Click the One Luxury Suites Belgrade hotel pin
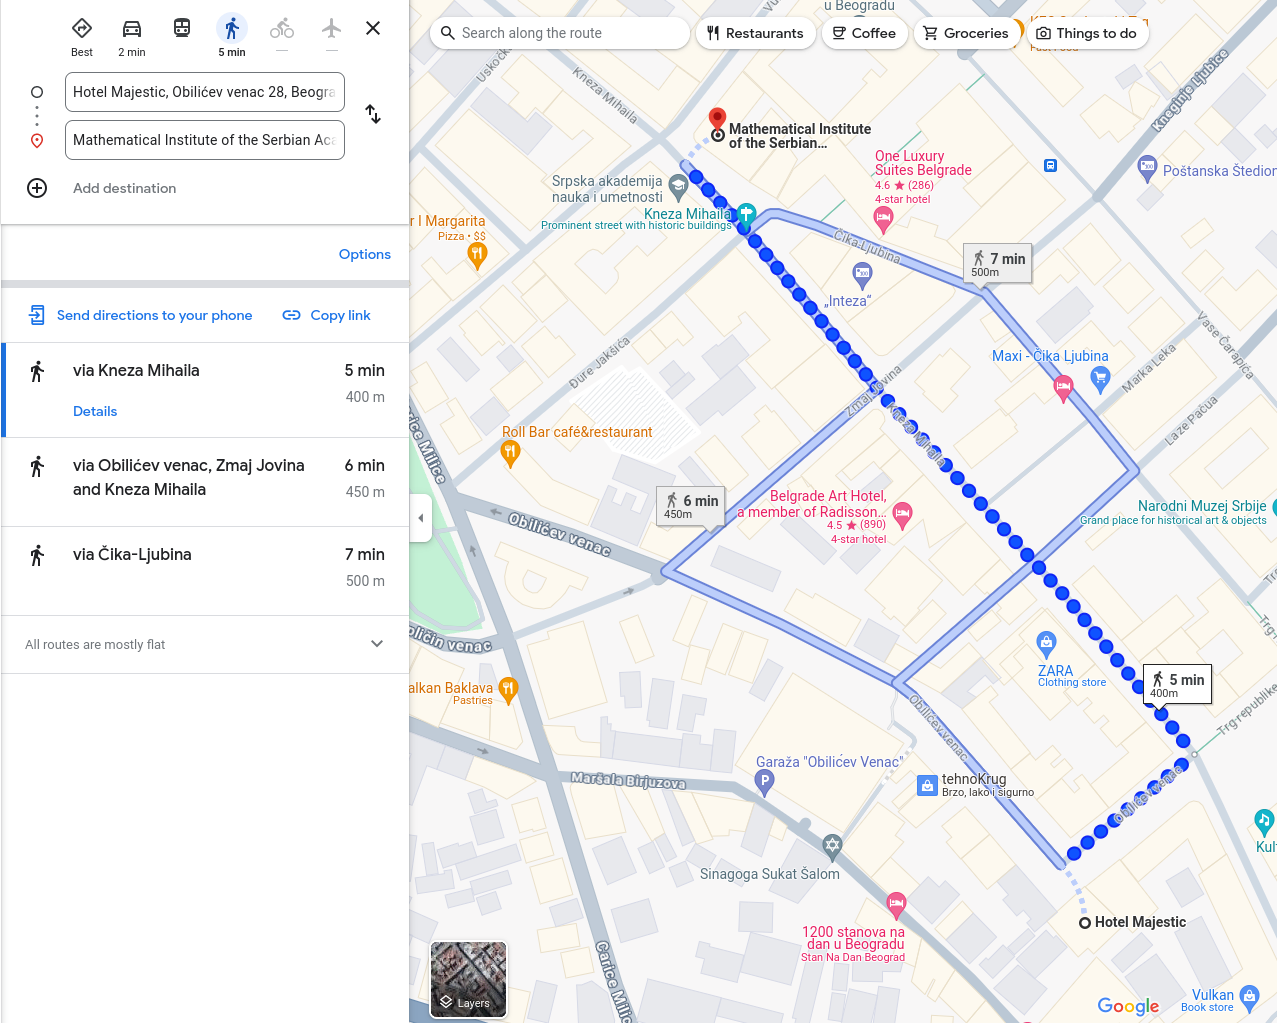Image resolution: width=1277 pixels, height=1023 pixels. 883,218
